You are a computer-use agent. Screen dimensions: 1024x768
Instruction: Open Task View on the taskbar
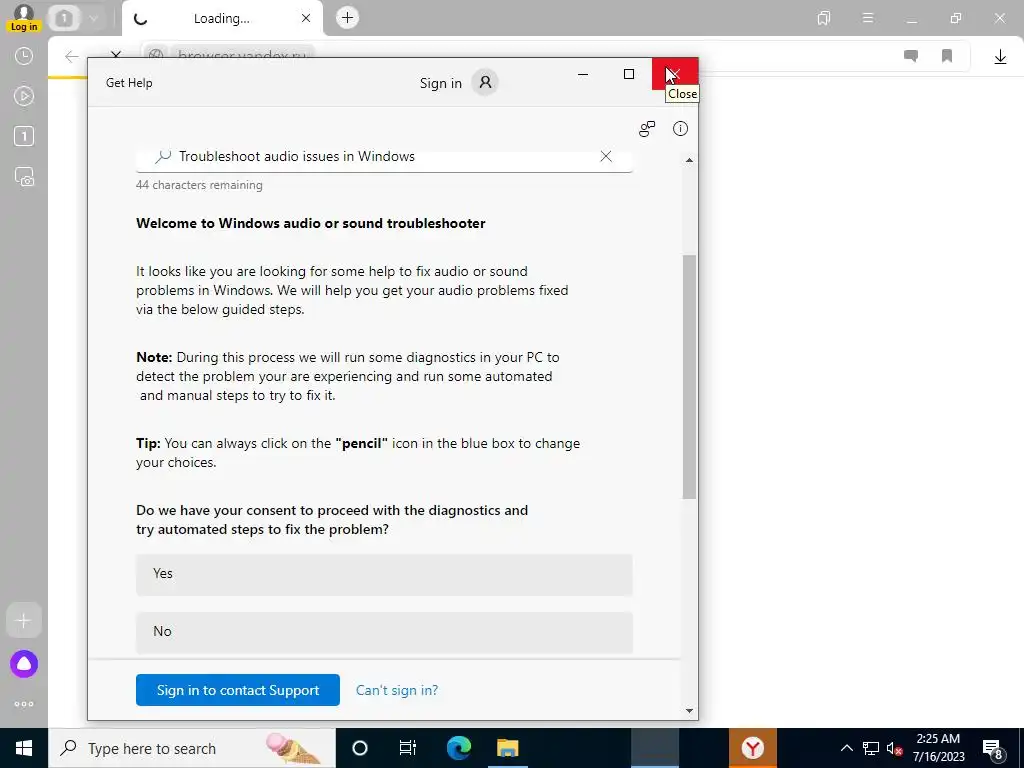tap(408, 748)
